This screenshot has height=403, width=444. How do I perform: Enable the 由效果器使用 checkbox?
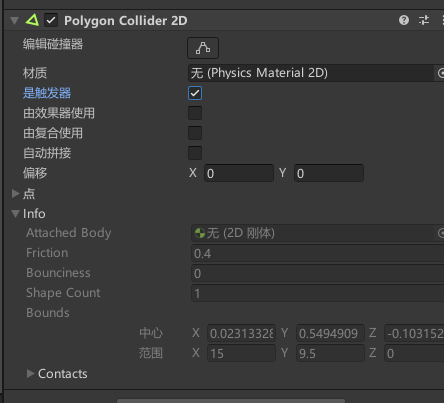[x=195, y=113]
